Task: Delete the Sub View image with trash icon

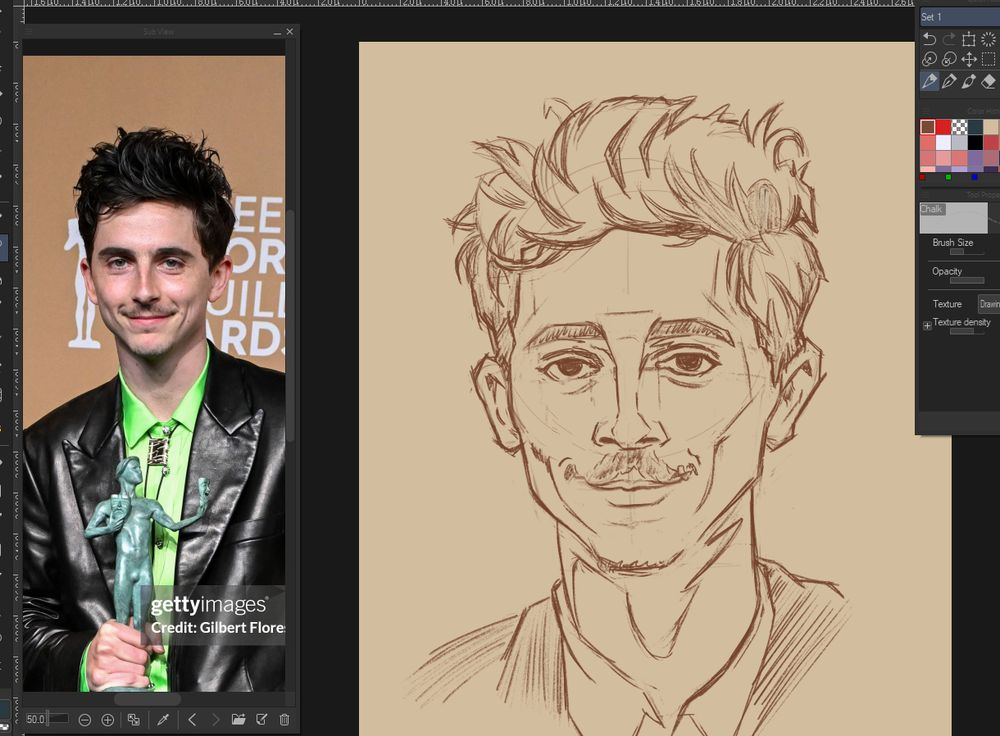Action: (283, 718)
